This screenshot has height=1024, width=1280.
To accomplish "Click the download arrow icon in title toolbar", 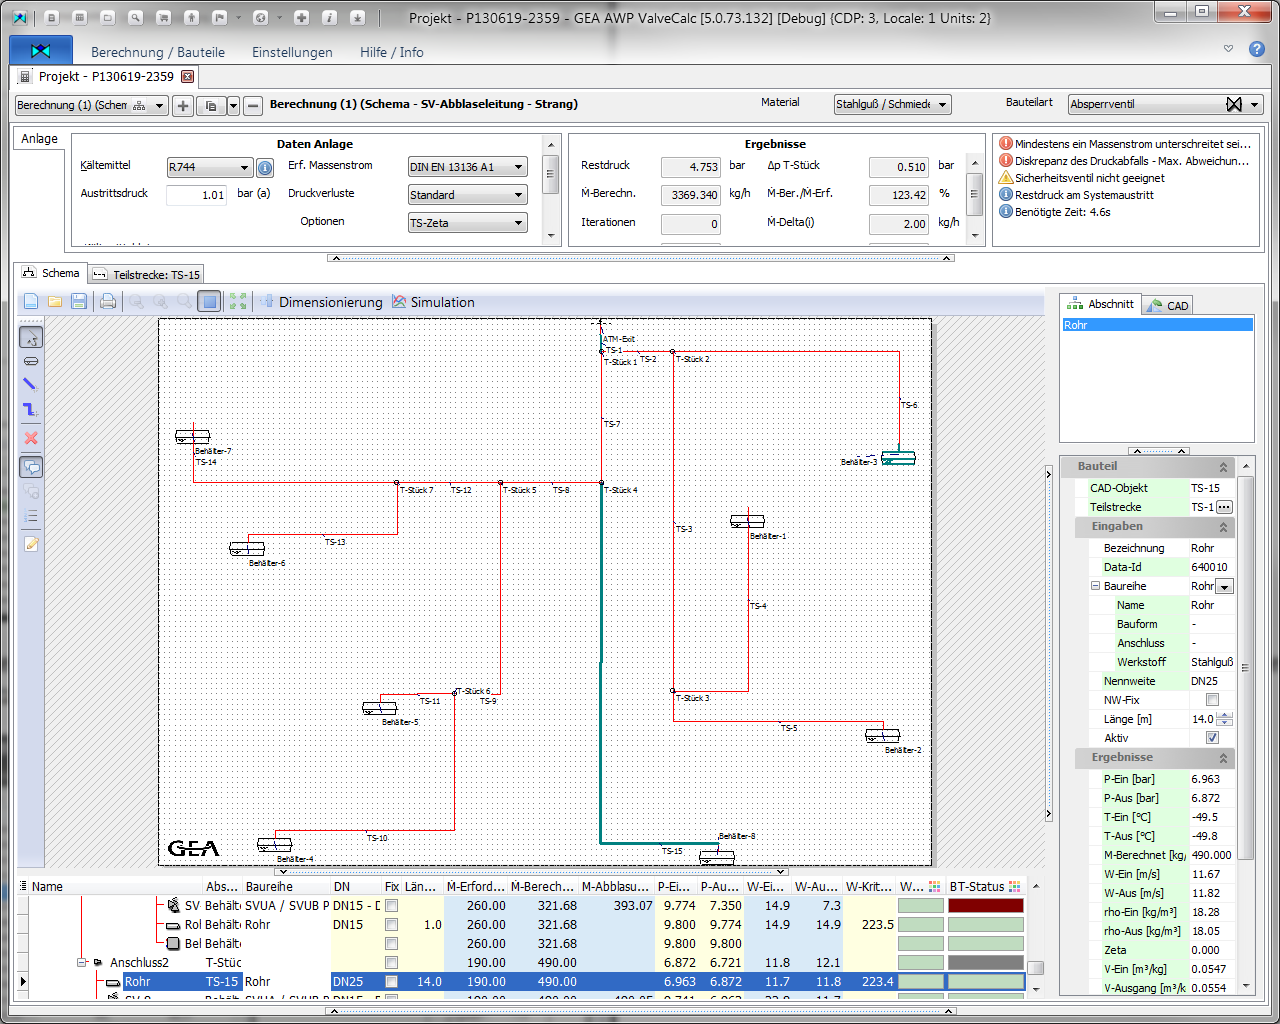I will point(358,17).
